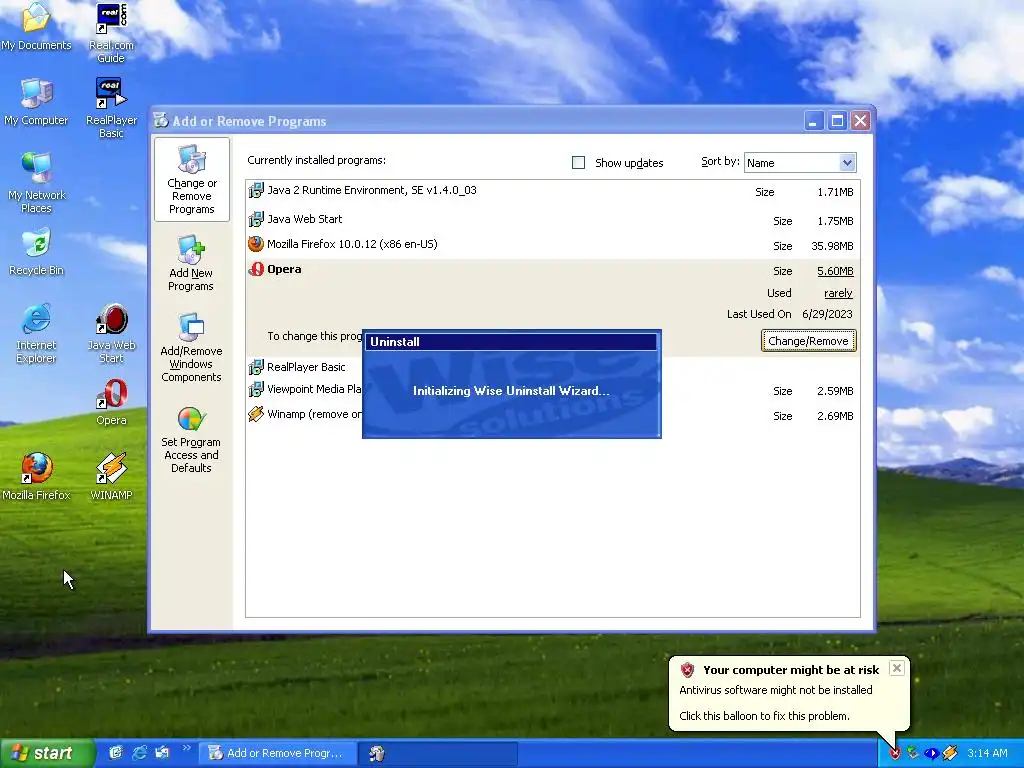This screenshot has width=1024, height=768.
Task: Click the RealPlayer Basic installer icon in list
Action: (x=256, y=367)
